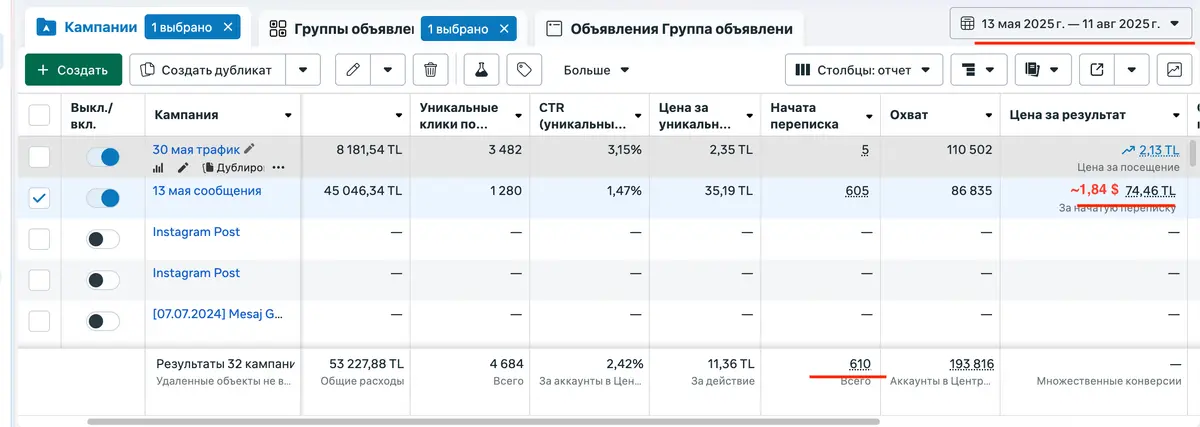Check the first Instagram Post row checkbox
The height and width of the screenshot is (427, 1200).
[x=39, y=239]
